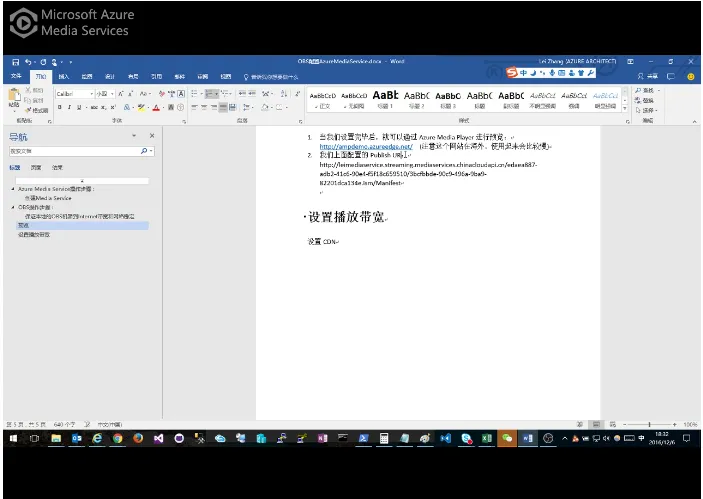Open the 文件 File tab
The height and width of the screenshot is (499, 703).
pos(16,76)
